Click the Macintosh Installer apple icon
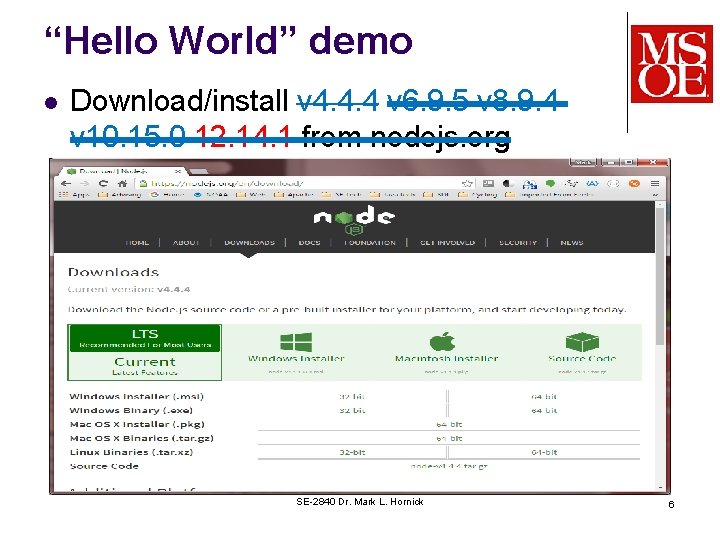The width and height of the screenshot is (720, 540). [442, 341]
